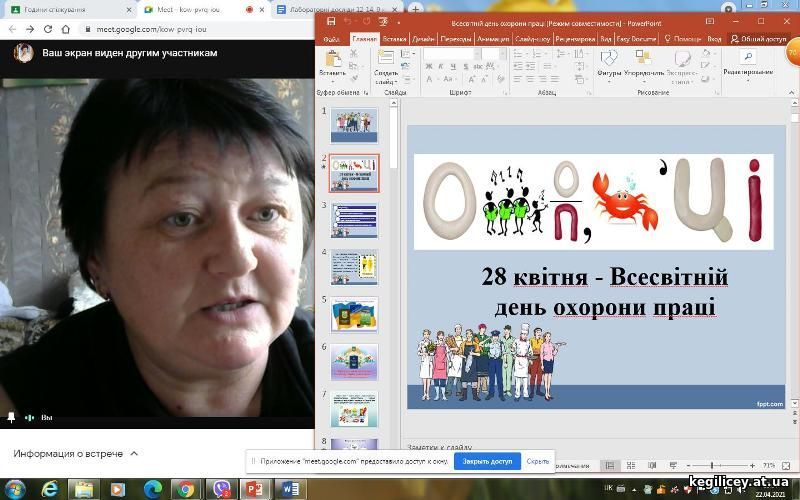
Task: Switch to Reading view in status bar
Action: (x=652, y=465)
